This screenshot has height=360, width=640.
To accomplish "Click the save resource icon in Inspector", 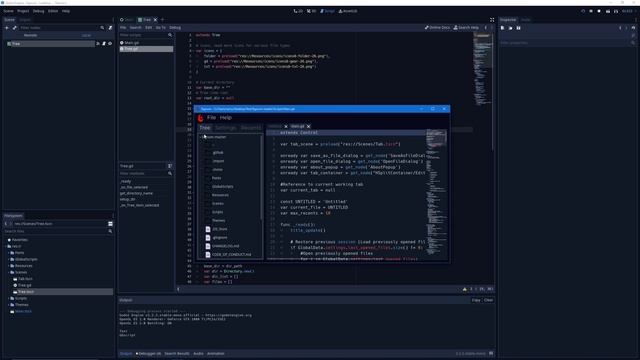I will pyautogui.click(x=518, y=28).
